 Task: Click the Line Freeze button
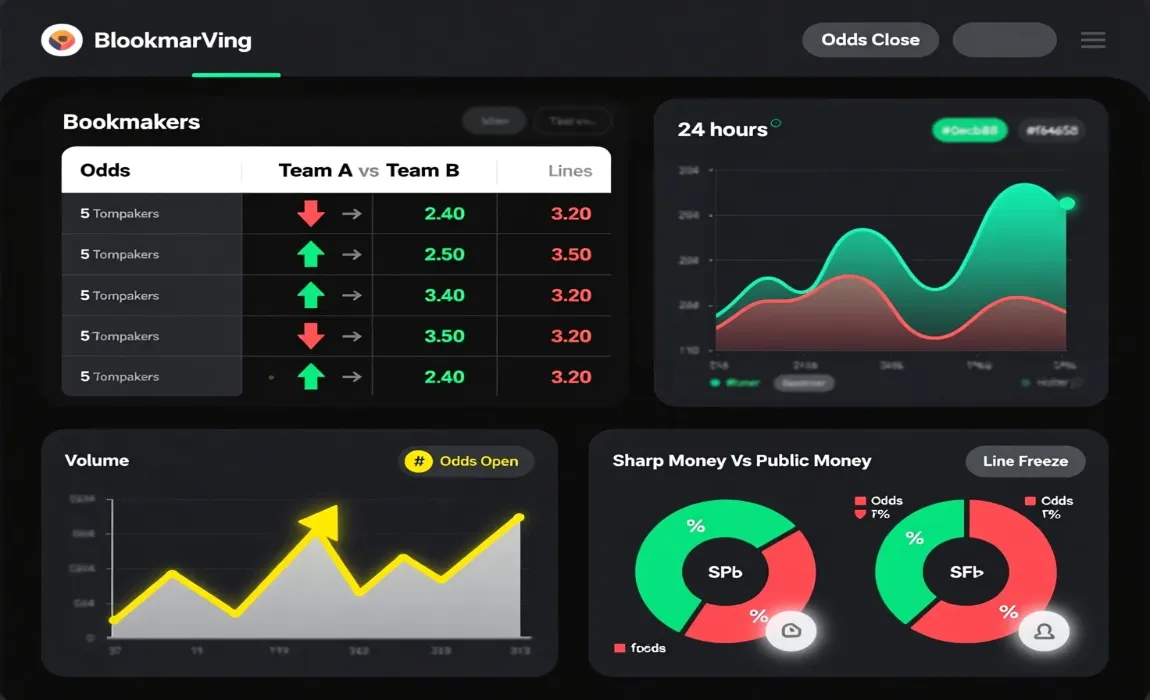1025,461
